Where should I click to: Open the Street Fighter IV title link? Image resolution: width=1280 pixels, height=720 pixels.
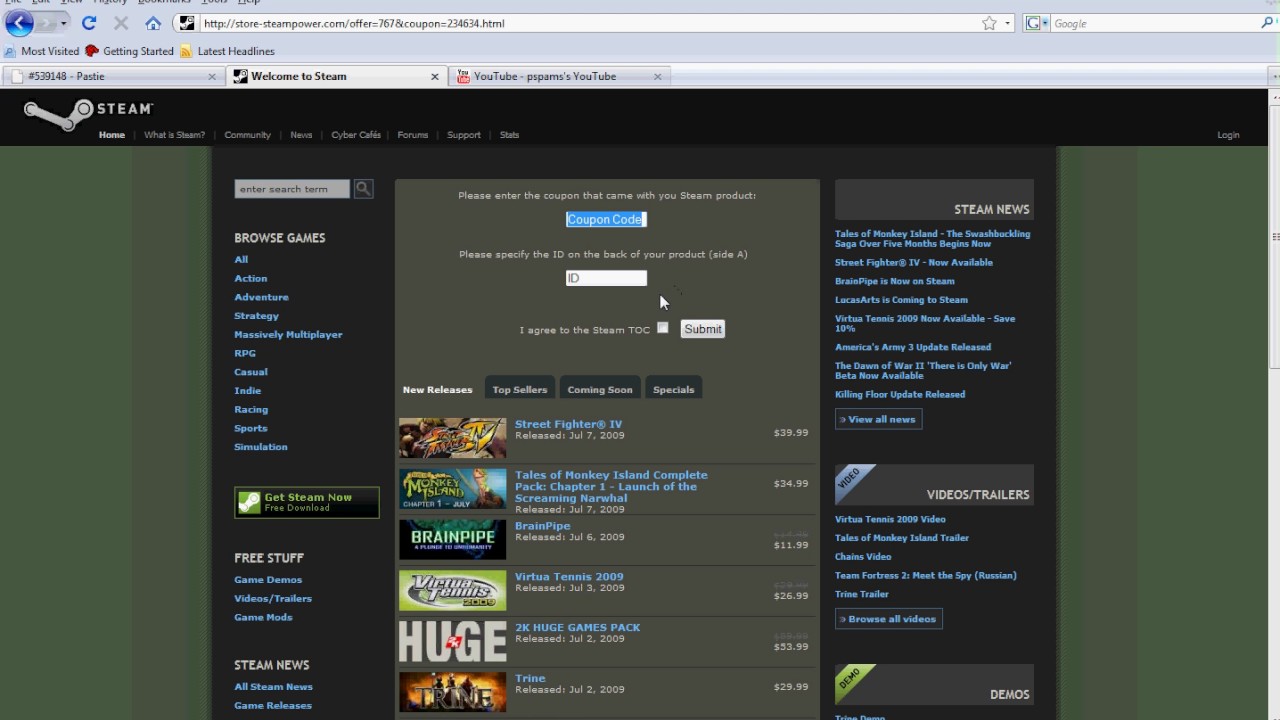pos(568,424)
